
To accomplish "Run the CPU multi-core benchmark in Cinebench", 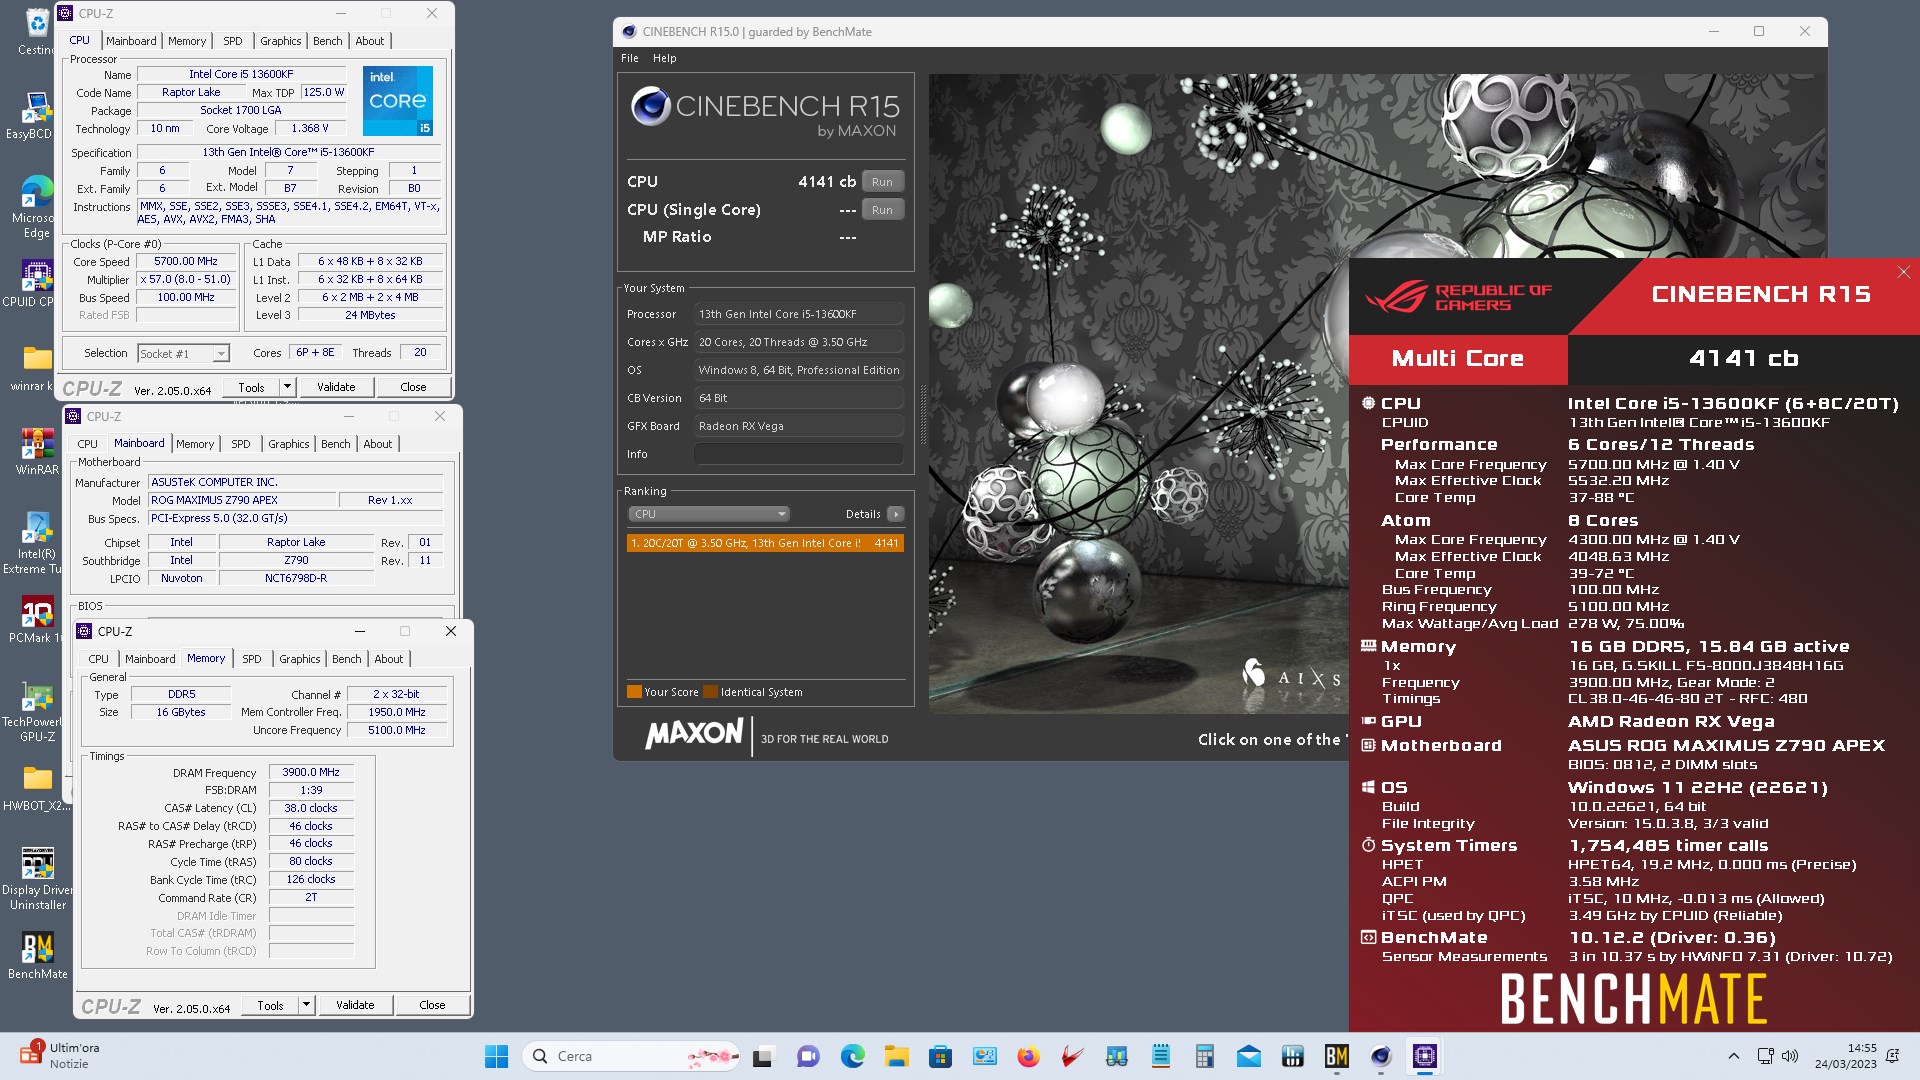I will [882, 182].
